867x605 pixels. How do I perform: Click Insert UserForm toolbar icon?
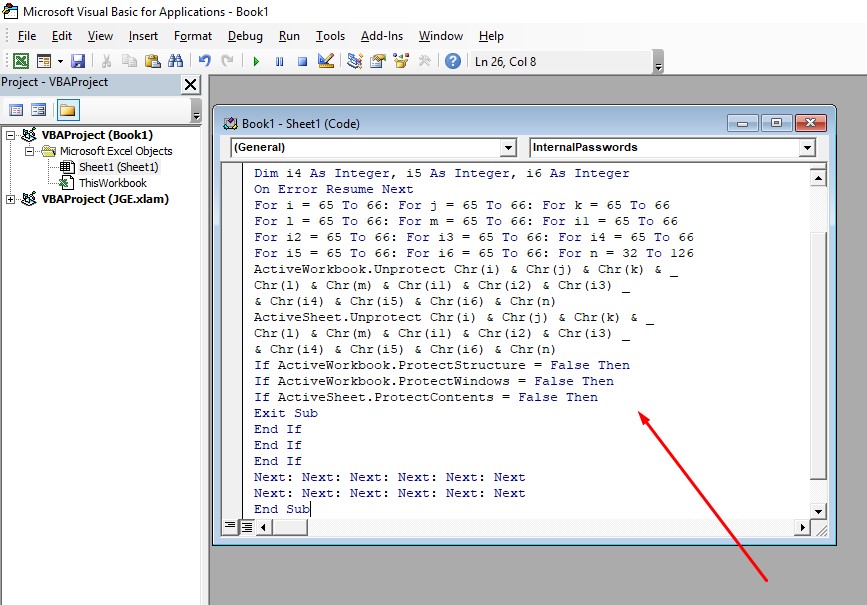44,61
